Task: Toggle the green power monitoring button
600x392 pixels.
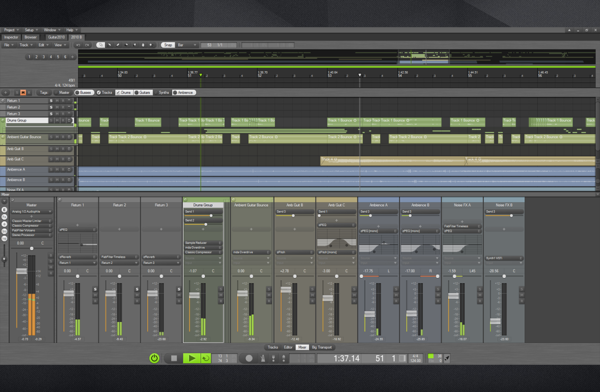Action: [x=154, y=358]
